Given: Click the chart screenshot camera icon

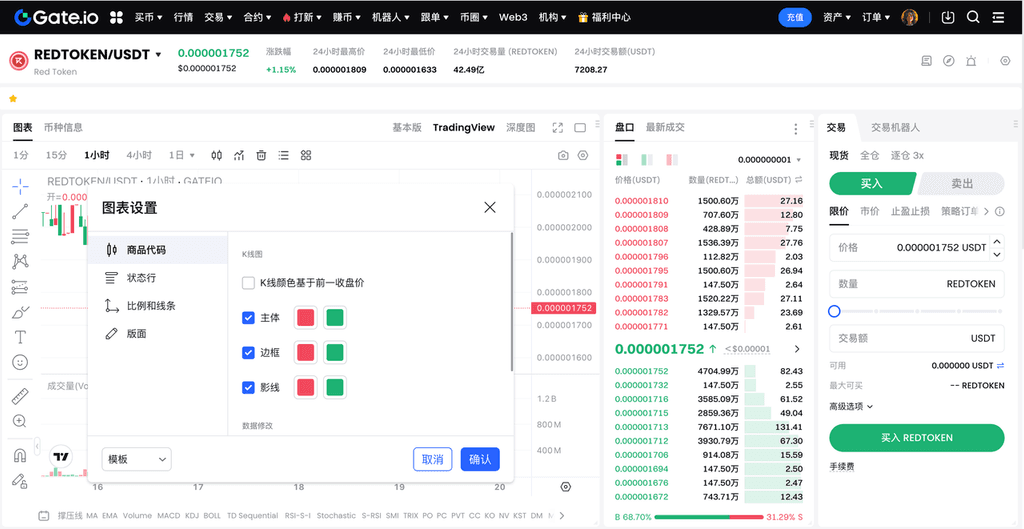Looking at the screenshot, I should pyautogui.click(x=563, y=155).
